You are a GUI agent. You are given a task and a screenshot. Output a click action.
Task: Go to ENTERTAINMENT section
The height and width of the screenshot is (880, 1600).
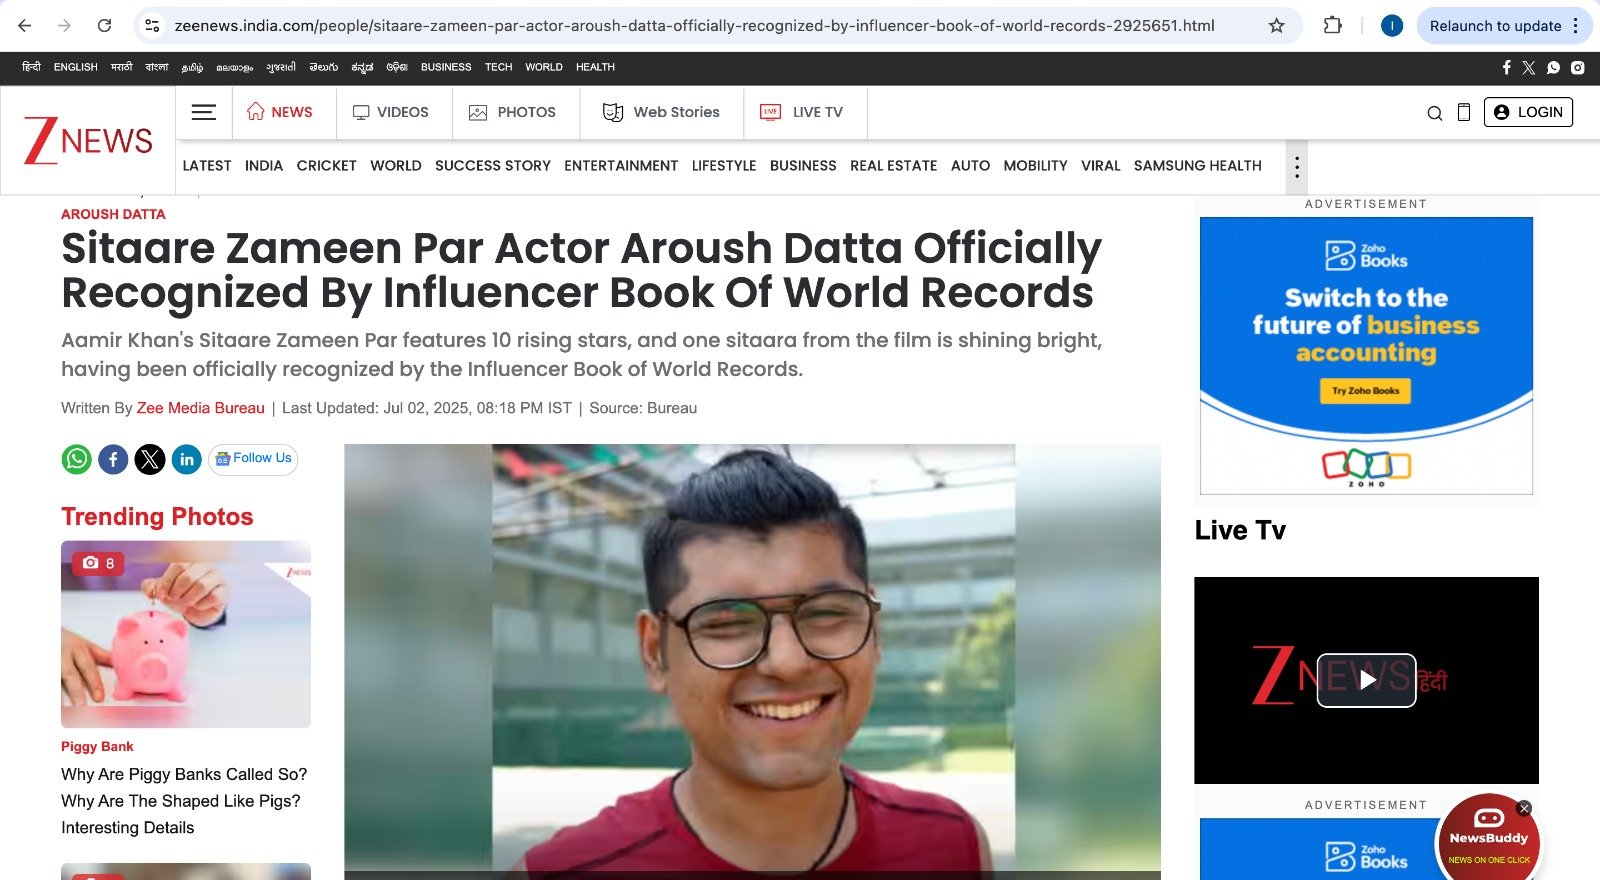[621, 166]
